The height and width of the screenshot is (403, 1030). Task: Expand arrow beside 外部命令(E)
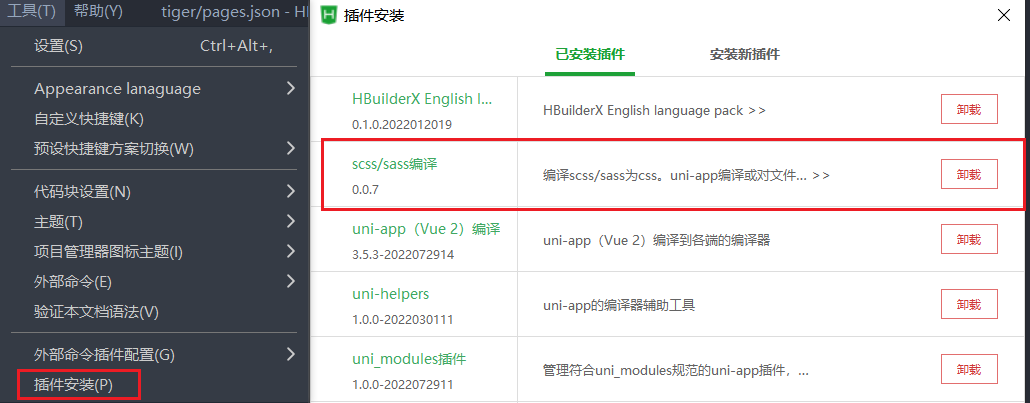291,281
